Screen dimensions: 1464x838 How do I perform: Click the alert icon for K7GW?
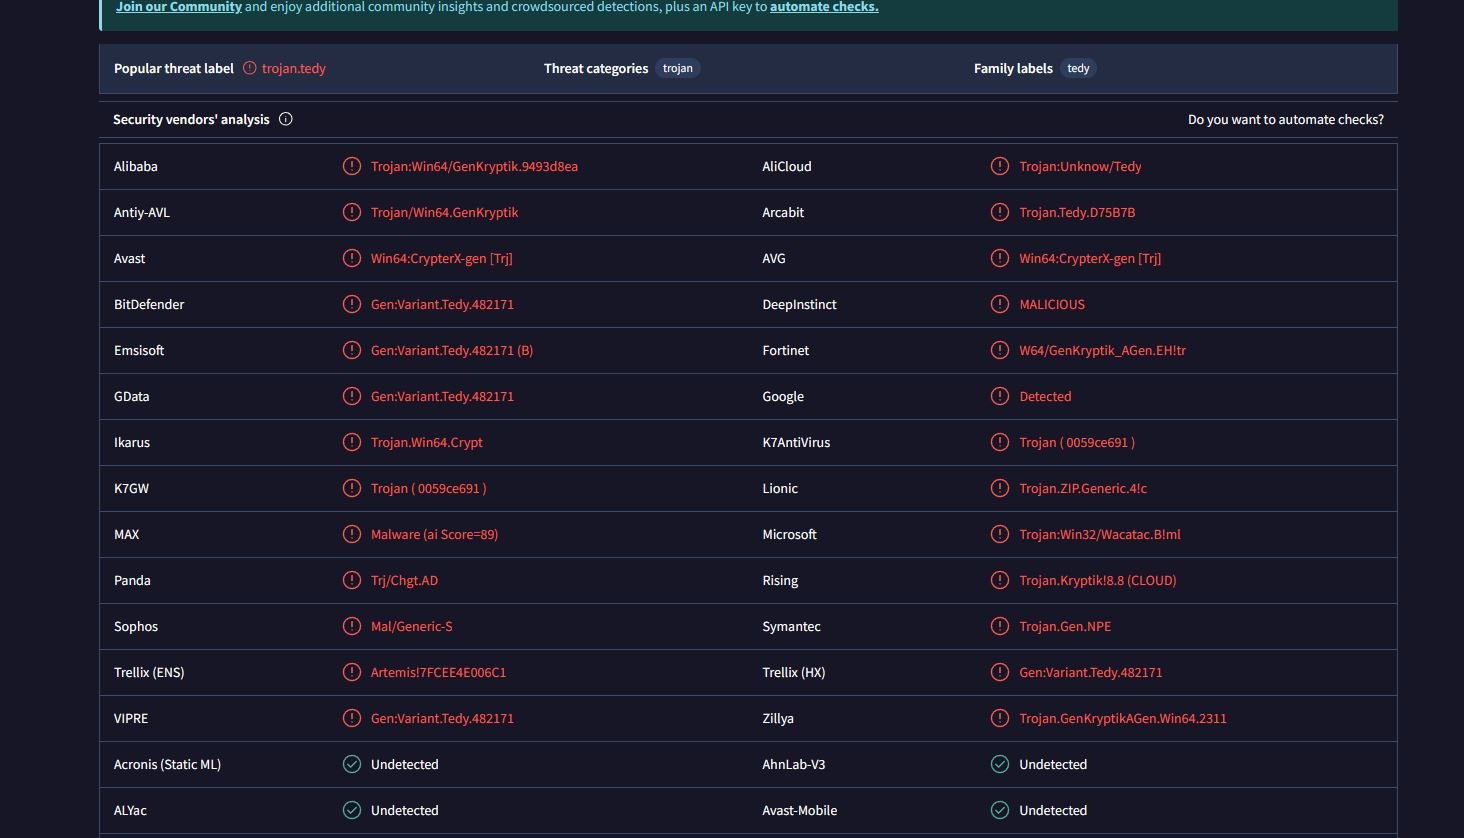click(x=352, y=488)
